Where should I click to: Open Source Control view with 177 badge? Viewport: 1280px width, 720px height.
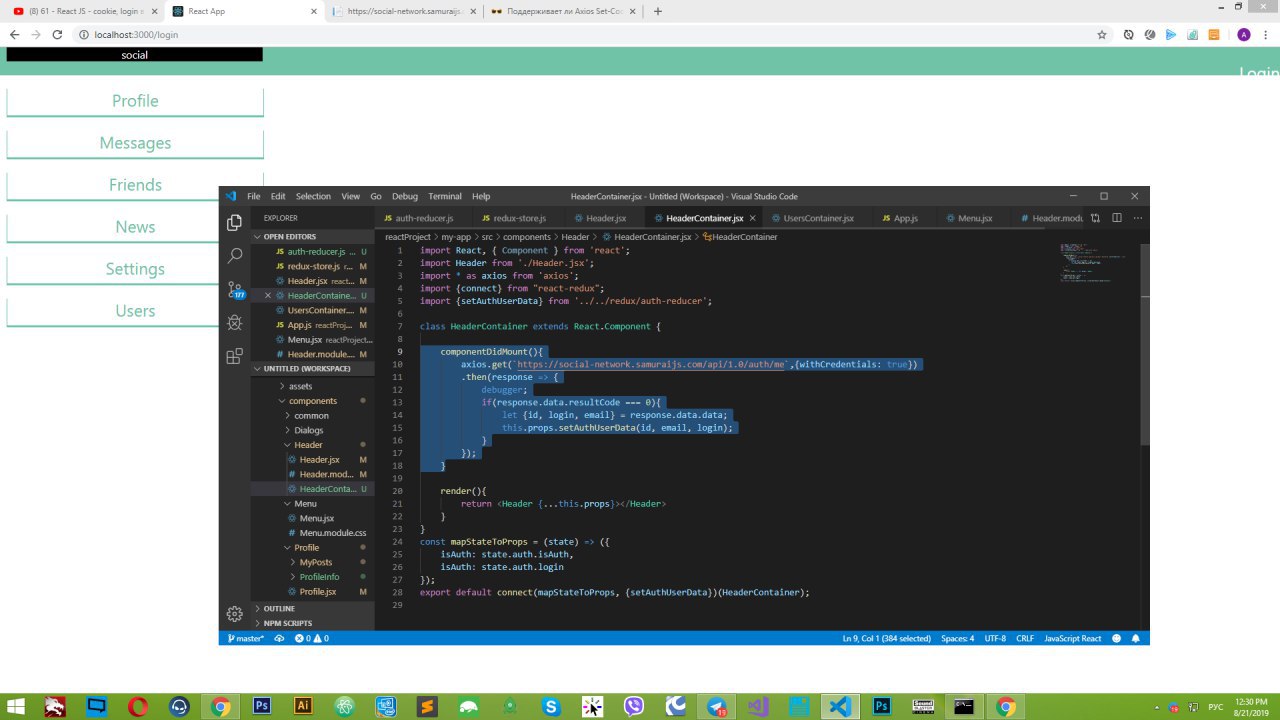[235, 290]
